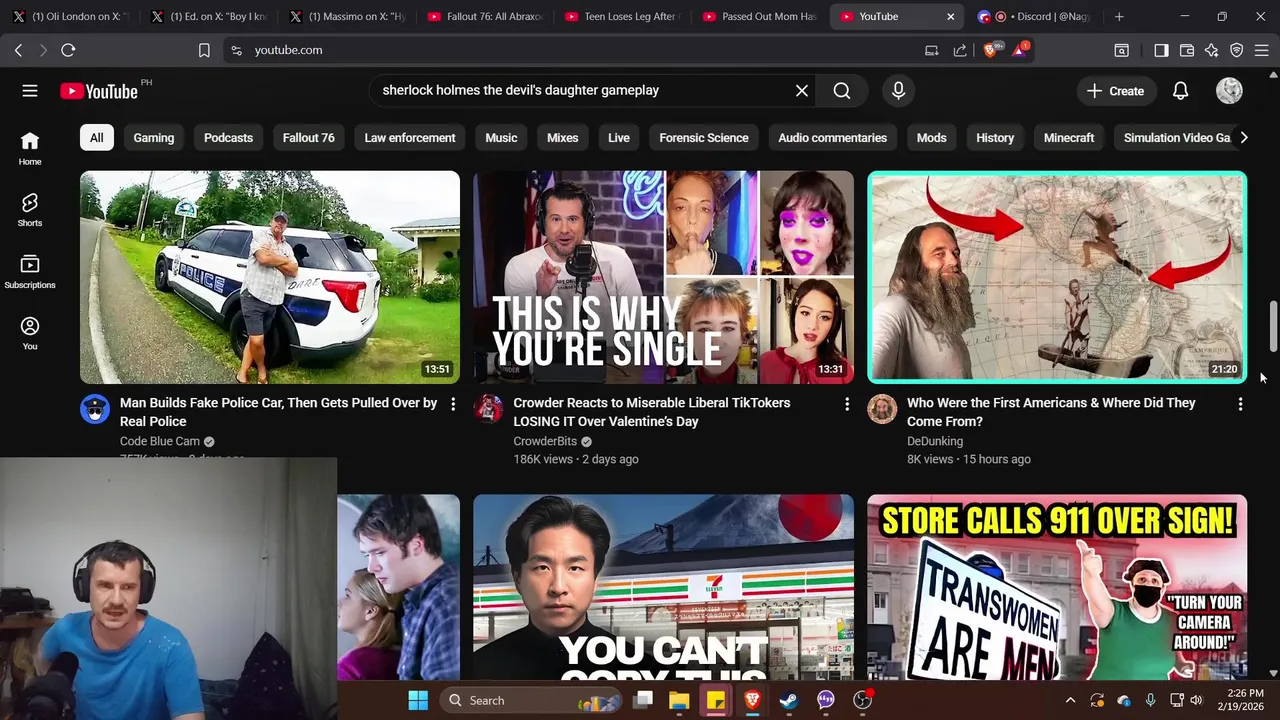Navigate back in the browser

pos(18,50)
